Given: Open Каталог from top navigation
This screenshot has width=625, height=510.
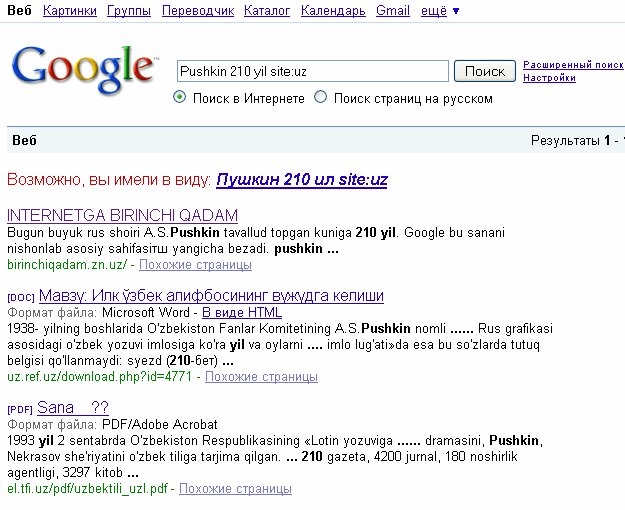Looking at the screenshot, I should pyautogui.click(x=267, y=11).
